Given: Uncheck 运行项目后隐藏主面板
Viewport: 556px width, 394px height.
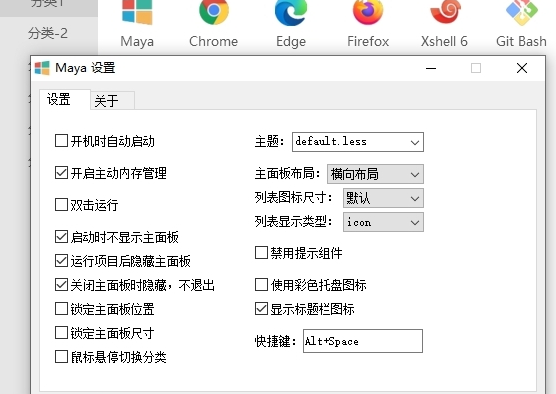Looking at the screenshot, I should coord(61,261).
